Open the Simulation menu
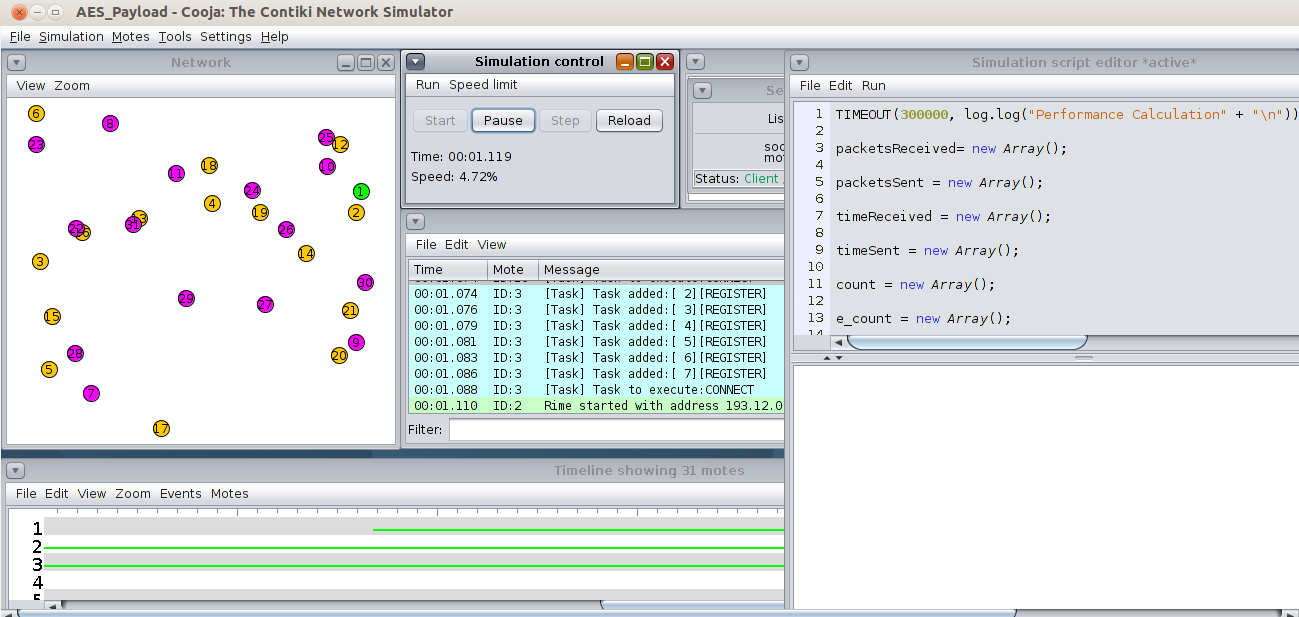The width and height of the screenshot is (1299, 617). 71,37
